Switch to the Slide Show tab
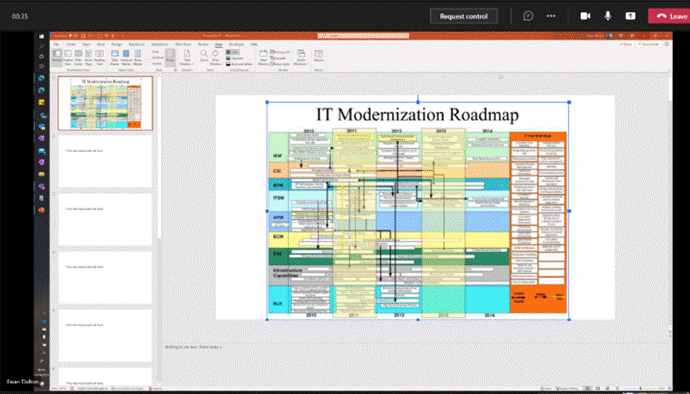The height and width of the screenshot is (394, 690). click(183, 44)
